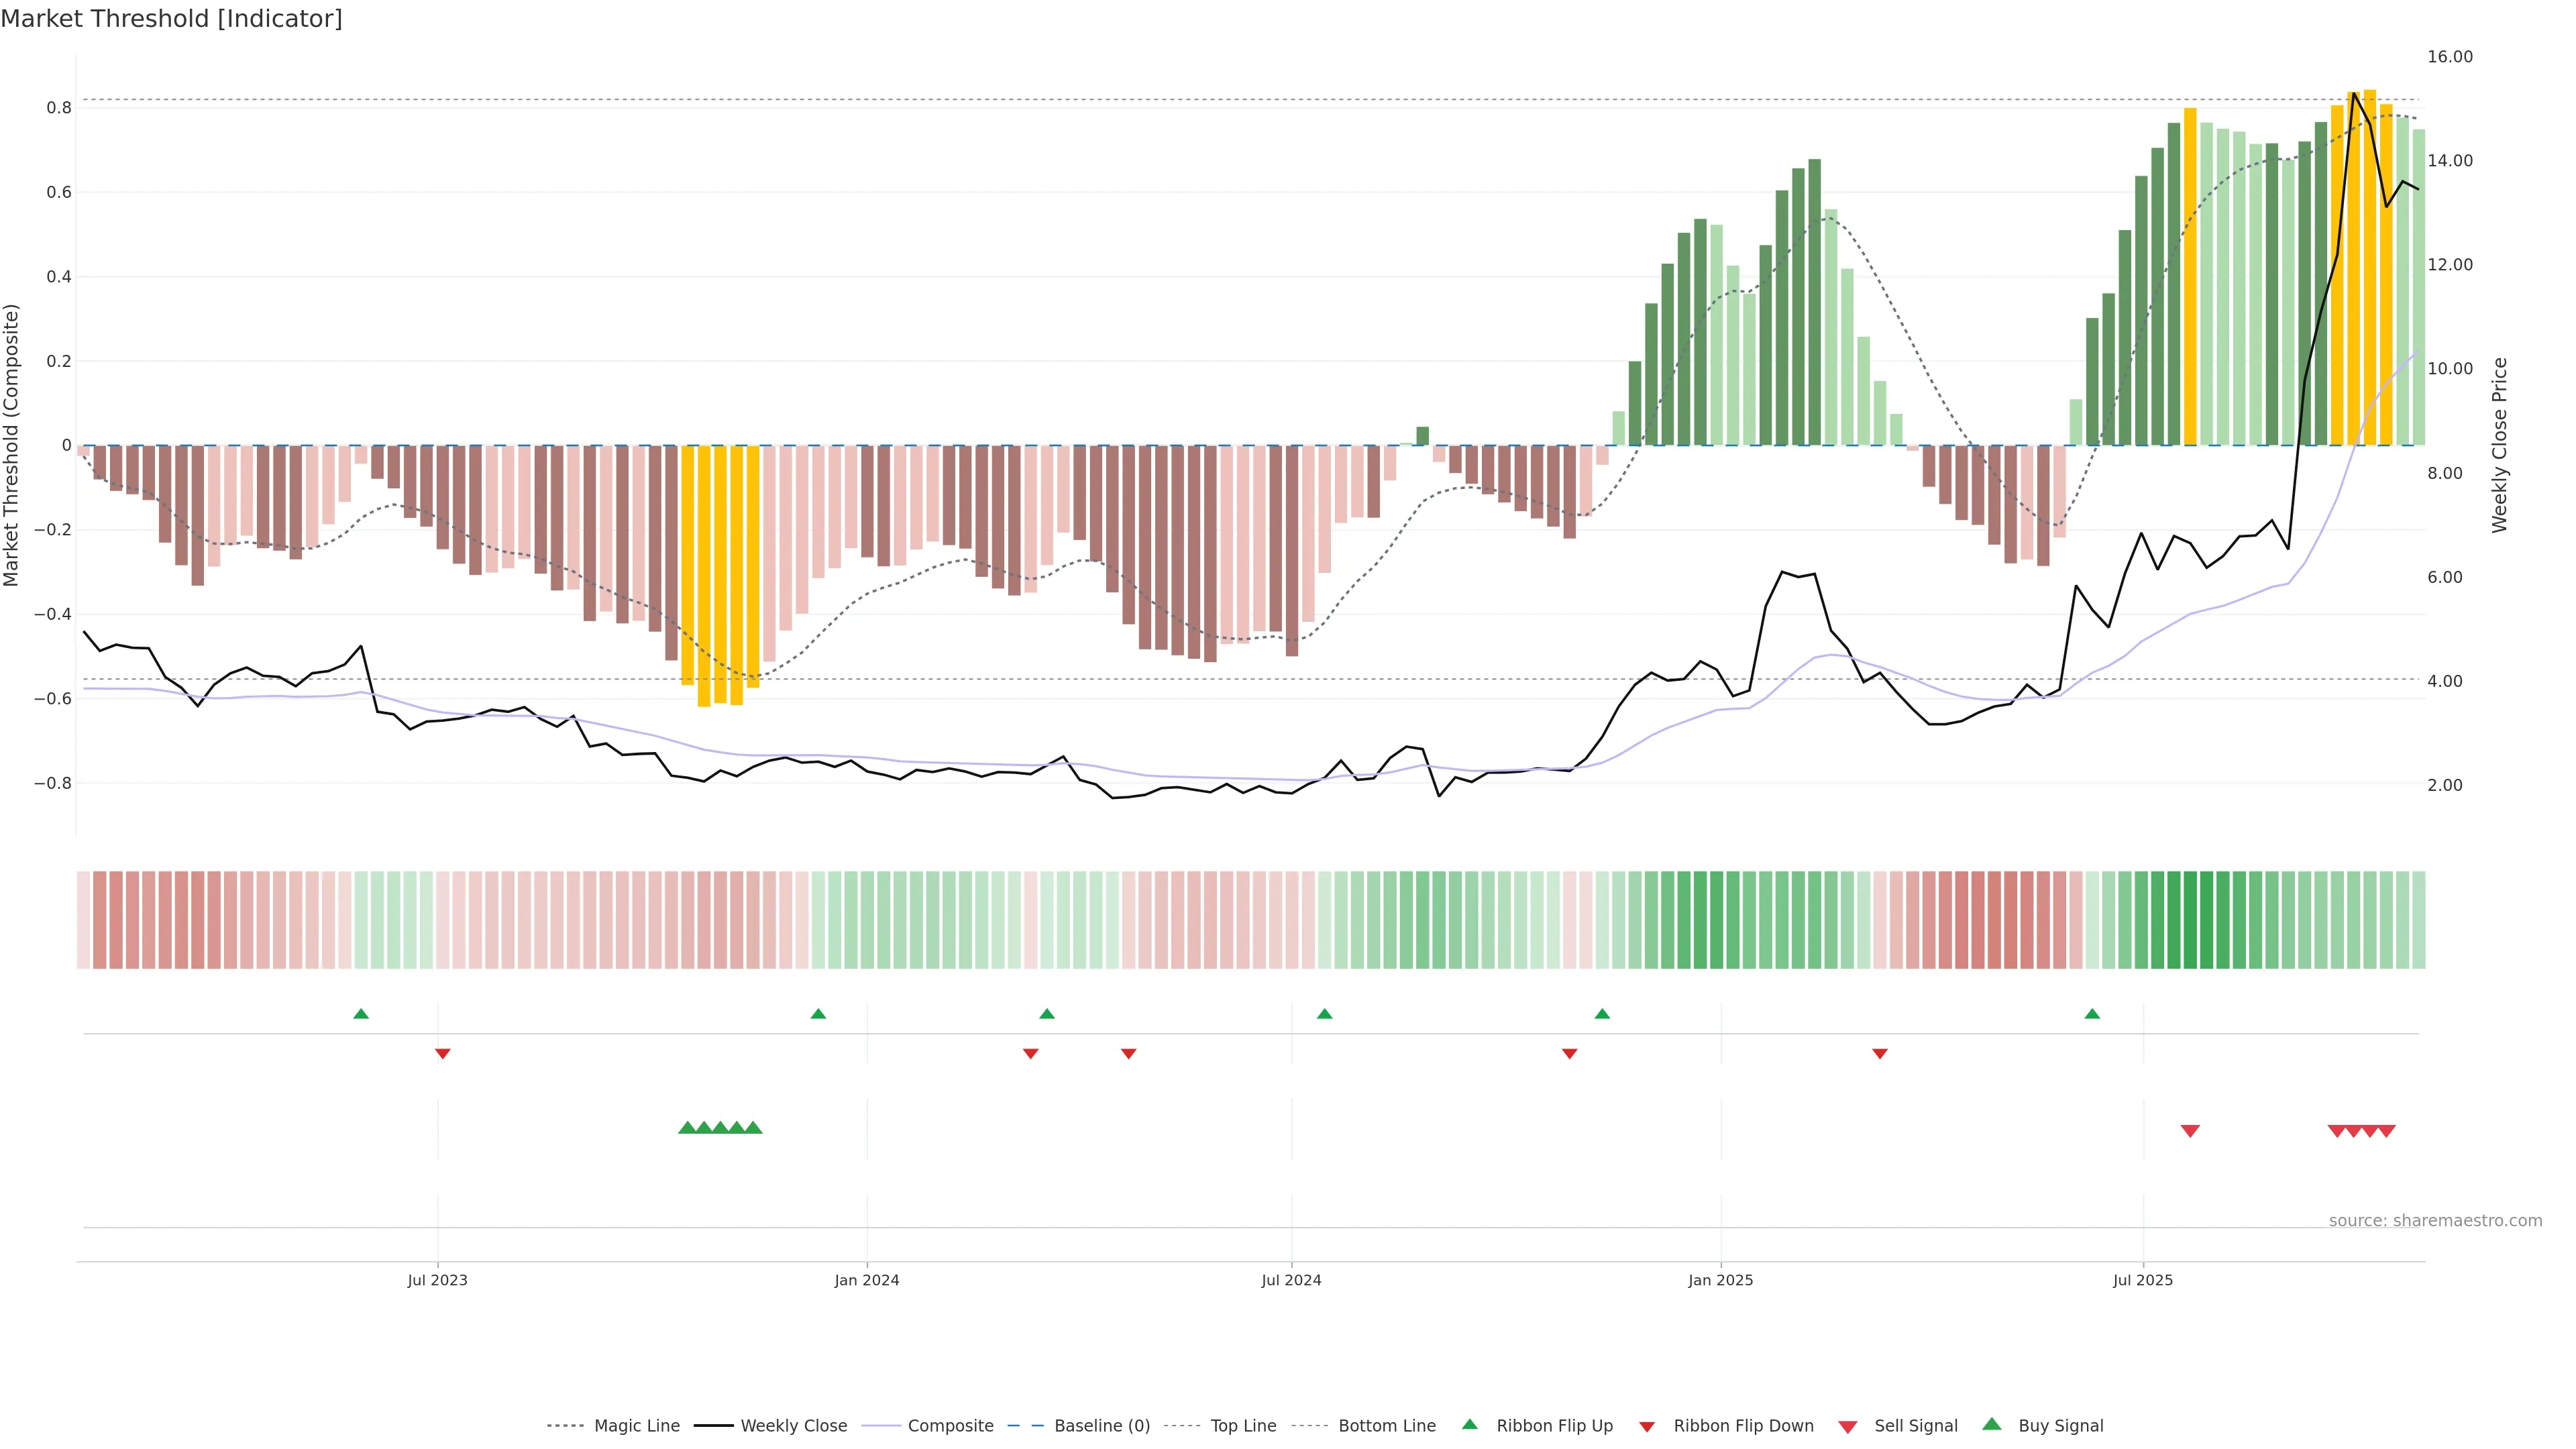Click the Jul 2024 axis label

pos(1291,1280)
